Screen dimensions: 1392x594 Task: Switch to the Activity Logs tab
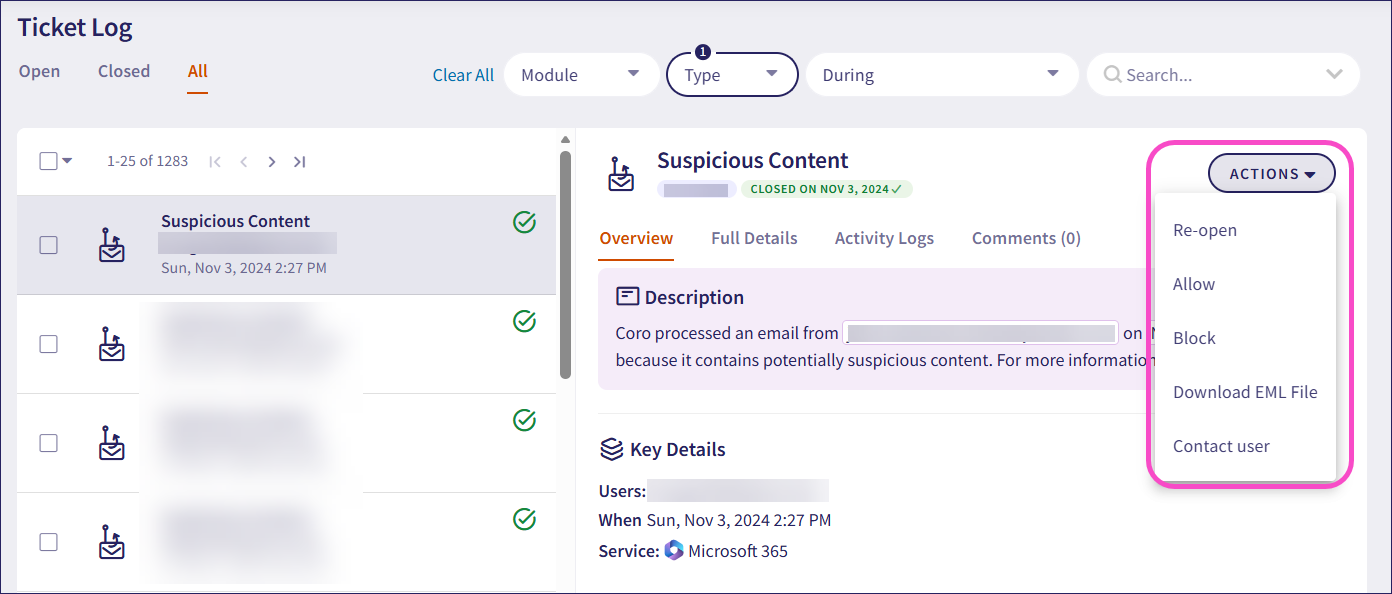884,238
